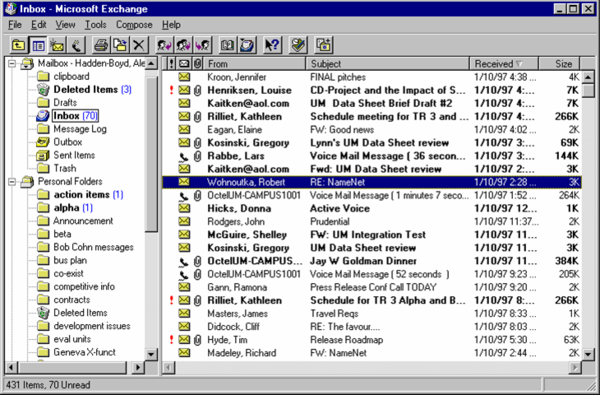Click the envelope icon for Kroon, Jennifer message
Viewport: 600px width, 395px height.
pyautogui.click(x=184, y=77)
